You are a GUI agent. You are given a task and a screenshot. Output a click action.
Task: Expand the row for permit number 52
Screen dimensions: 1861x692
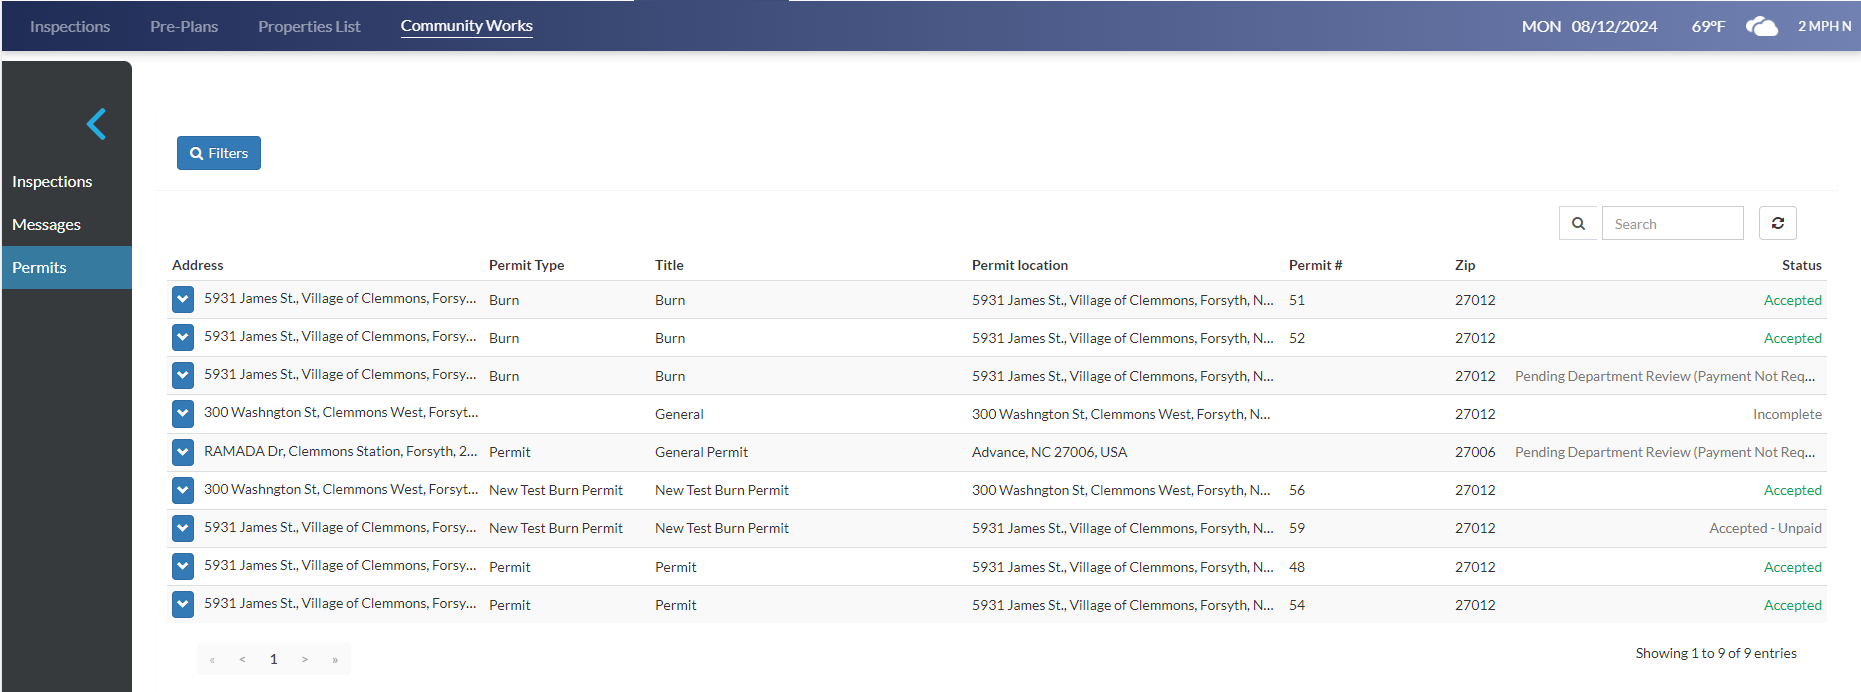click(x=183, y=337)
